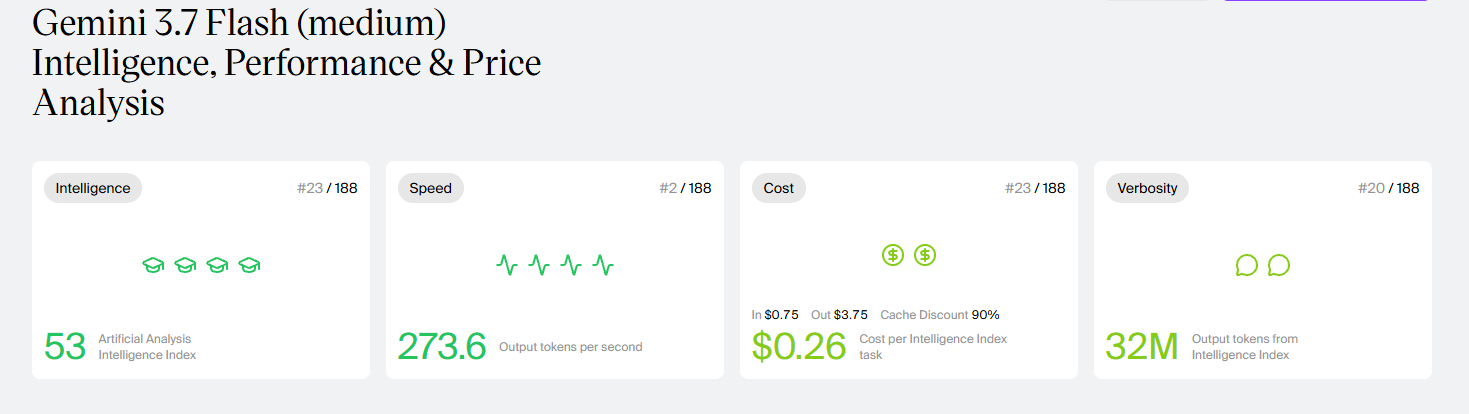This screenshot has height=414, width=1469.
Task: Click the first pulse waveform icon
Action: tap(507, 265)
